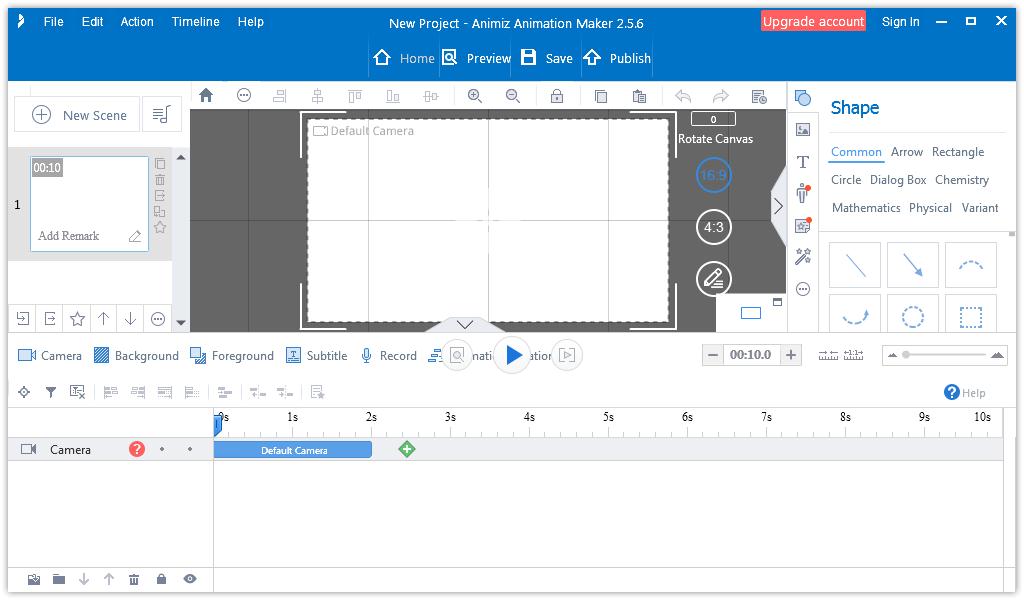Click the zoom out magnifier icon
Image resolution: width=1024 pixels, height=600 pixels.
(513, 97)
